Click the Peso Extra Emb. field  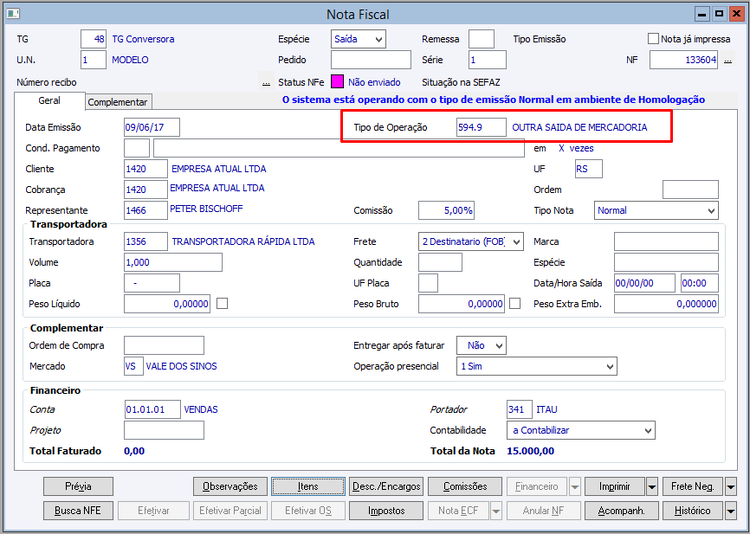[666, 304]
